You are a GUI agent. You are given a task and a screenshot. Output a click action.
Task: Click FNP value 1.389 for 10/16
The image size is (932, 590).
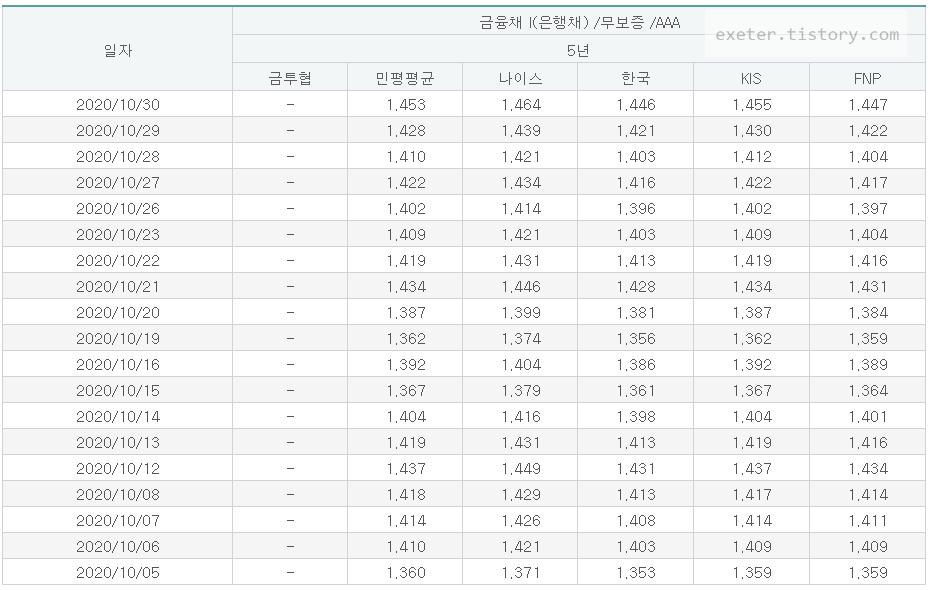pyautogui.click(x=868, y=365)
